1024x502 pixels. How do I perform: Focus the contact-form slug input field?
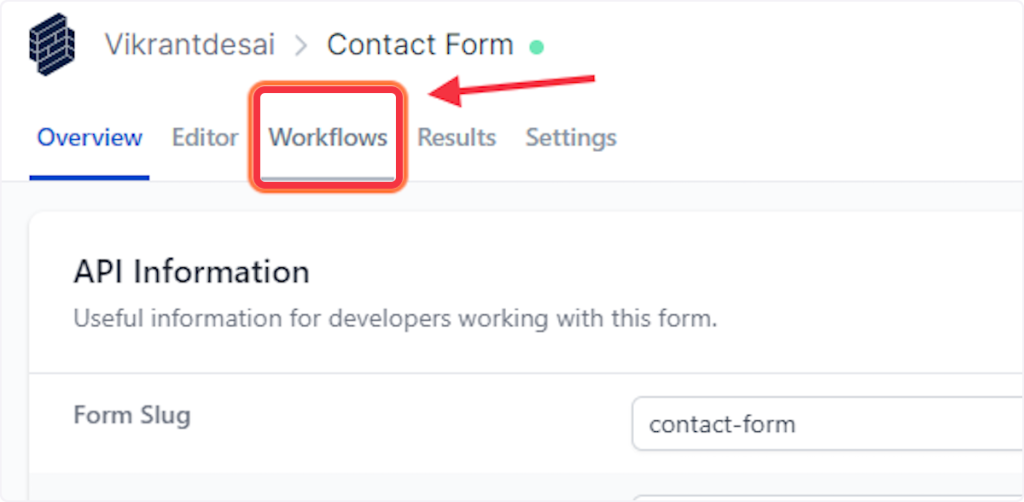tap(820, 424)
